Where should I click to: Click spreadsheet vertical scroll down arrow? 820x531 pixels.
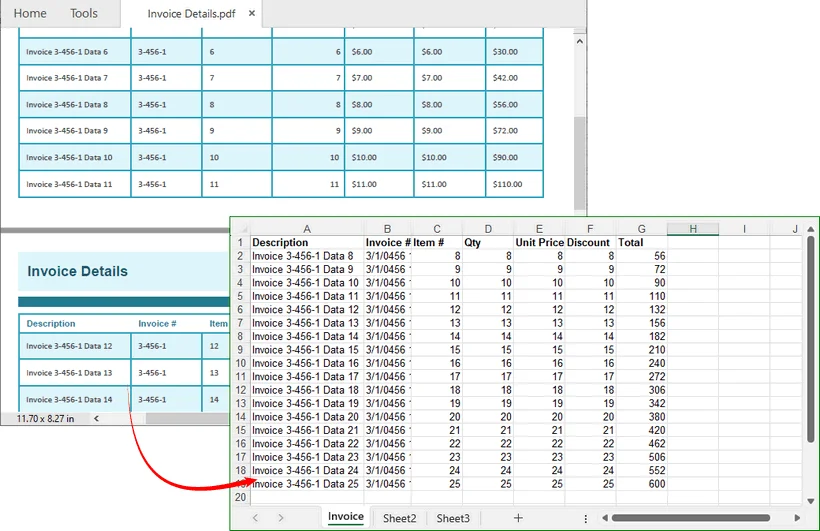pyautogui.click(x=811, y=501)
